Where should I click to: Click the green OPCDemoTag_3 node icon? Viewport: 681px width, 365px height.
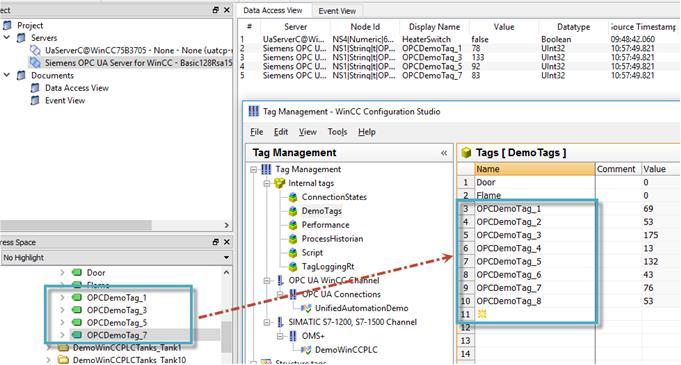pos(77,310)
